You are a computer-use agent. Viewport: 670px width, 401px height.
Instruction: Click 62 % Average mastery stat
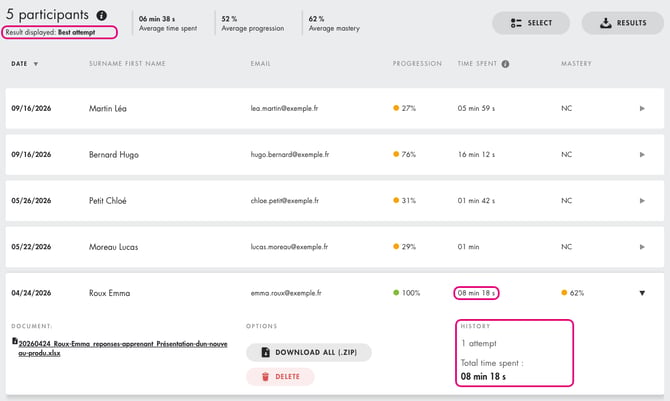(x=334, y=24)
